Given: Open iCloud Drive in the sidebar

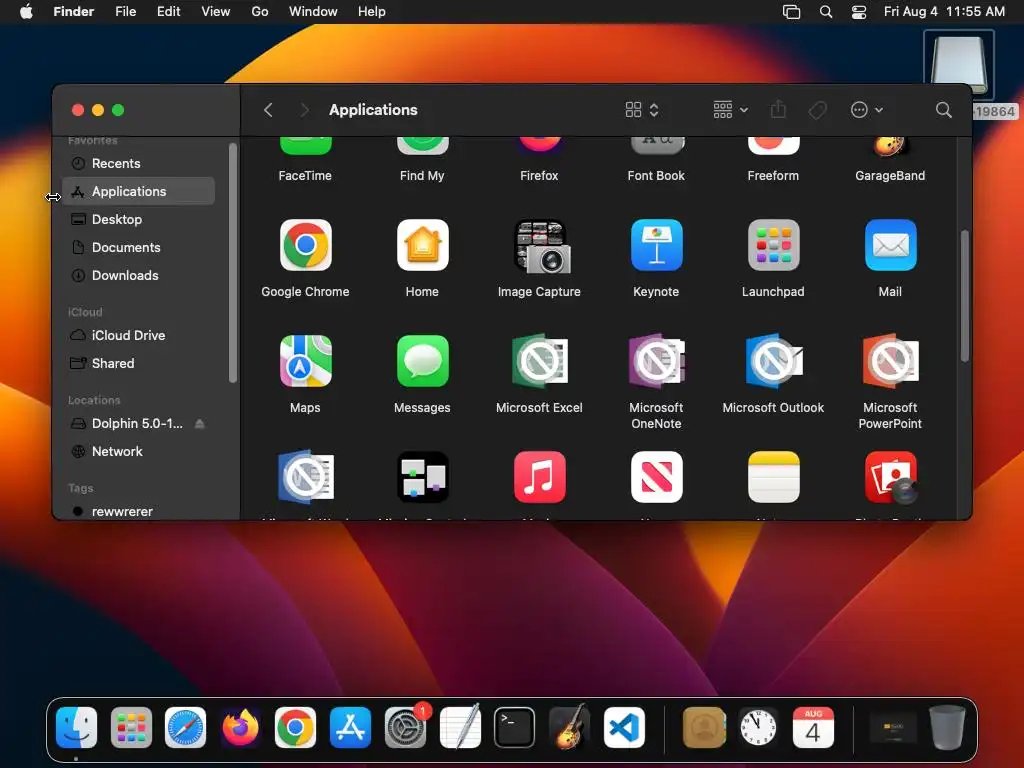Looking at the screenshot, I should (138, 335).
